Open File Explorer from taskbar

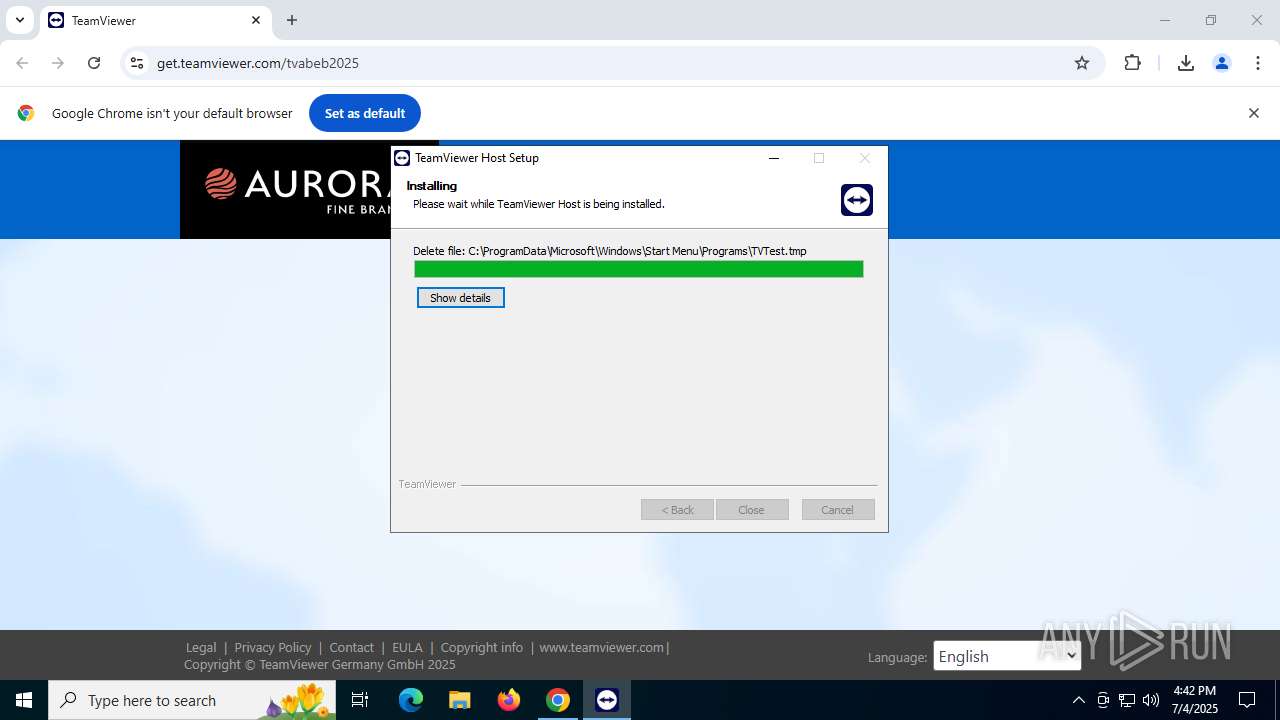[459, 700]
